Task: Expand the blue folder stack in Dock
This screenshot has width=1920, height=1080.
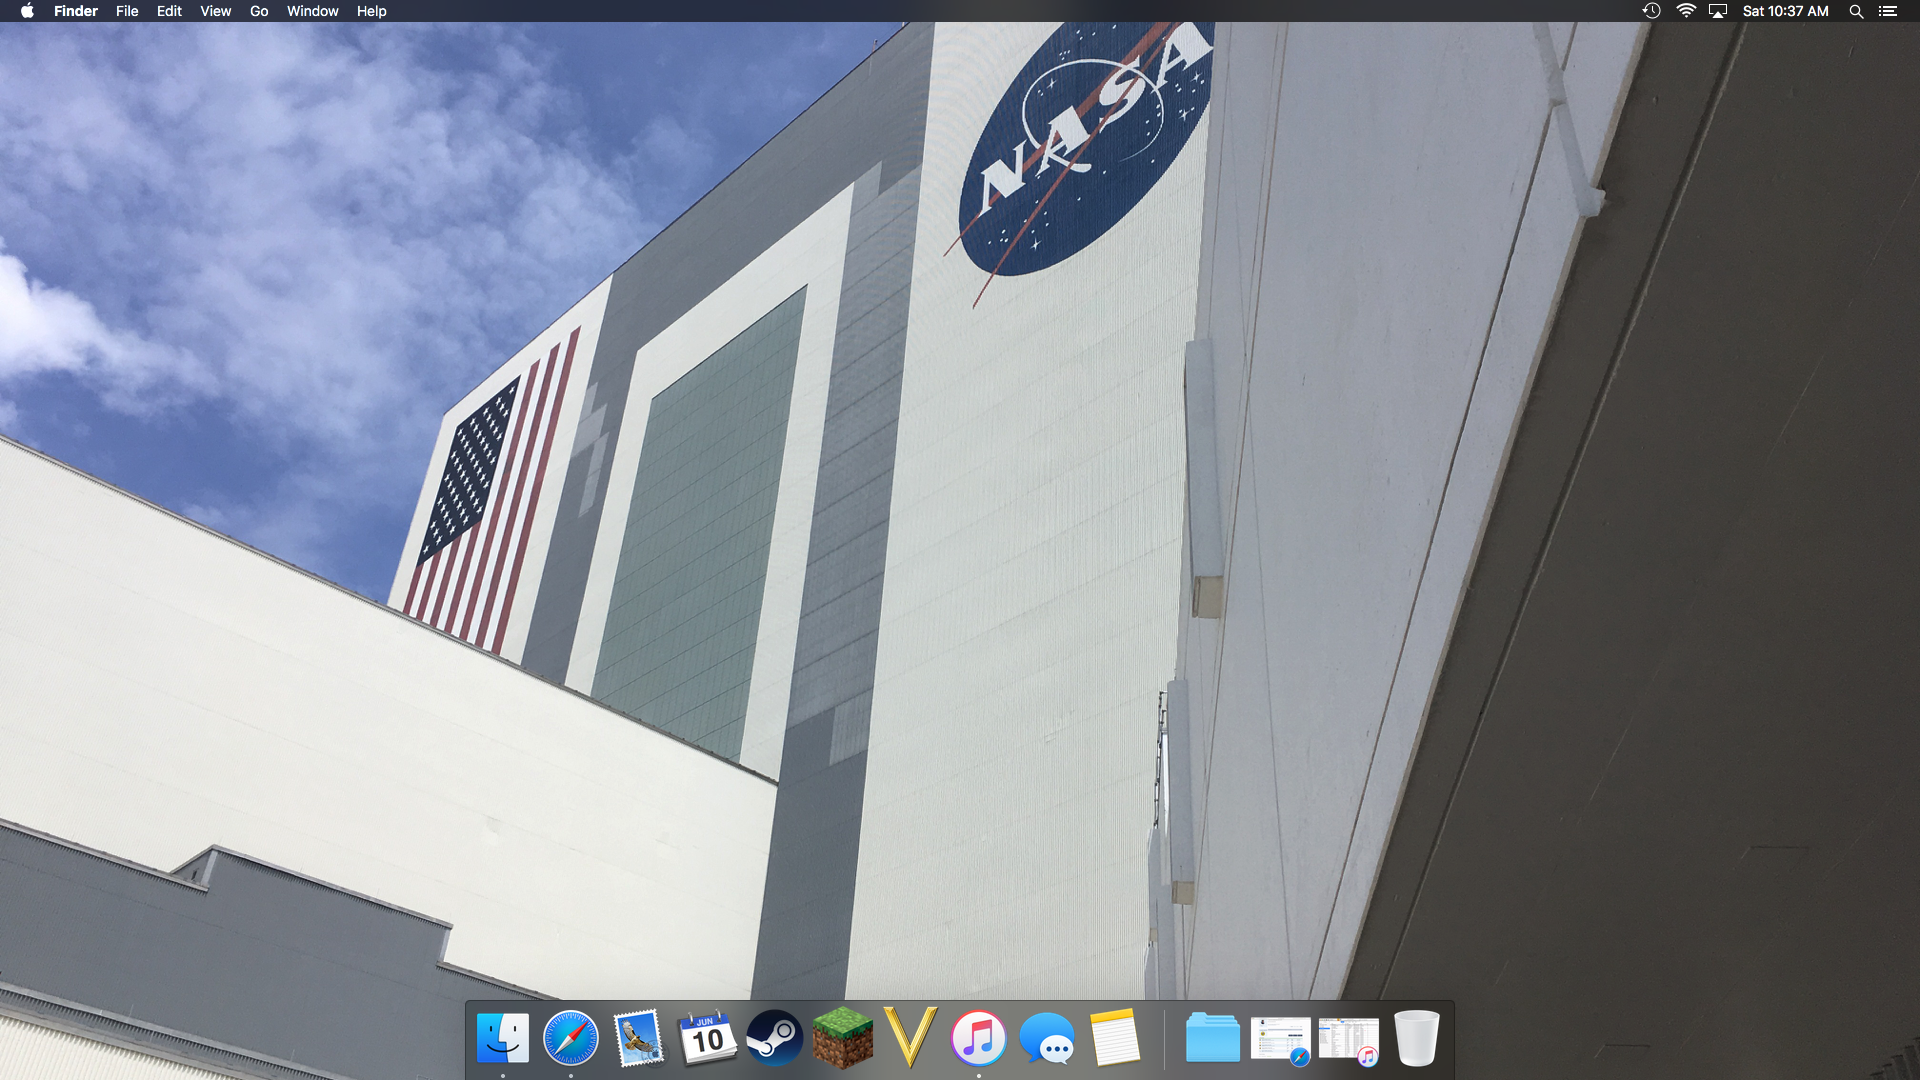Action: click(1212, 1038)
